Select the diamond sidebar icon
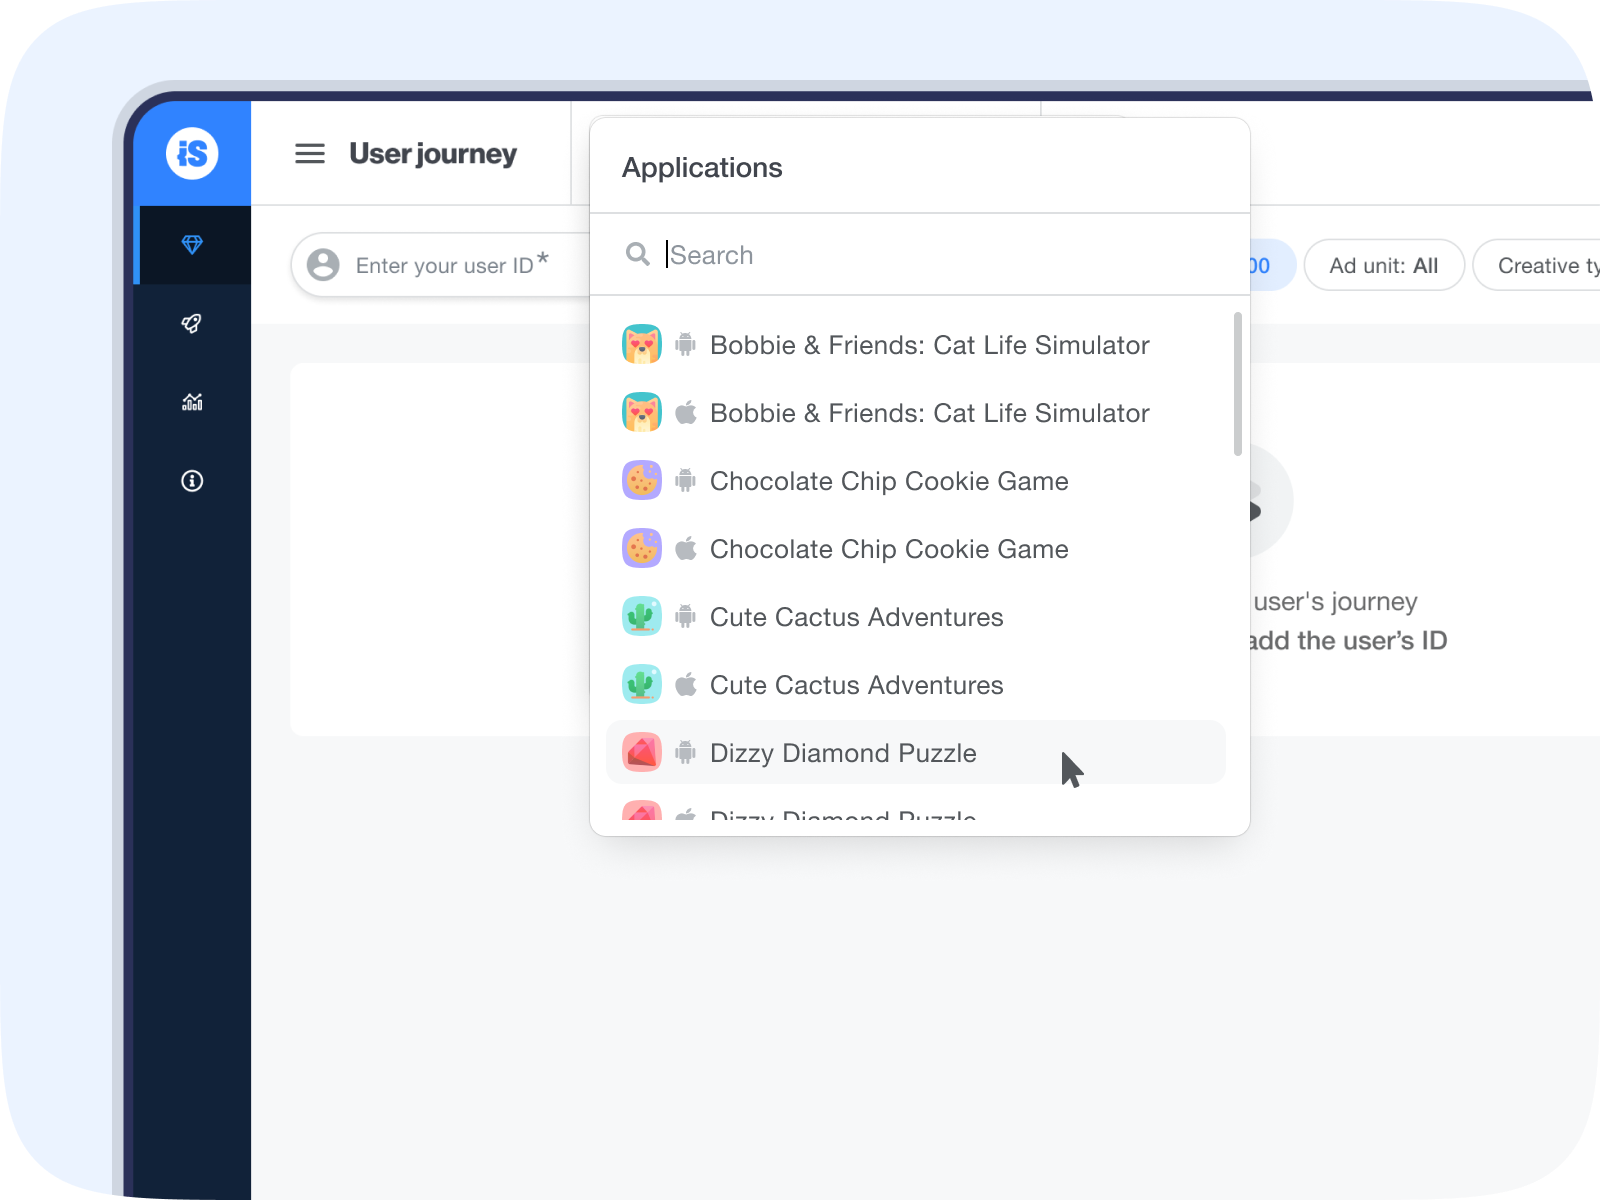This screenshot has height=1200, width=1600. click(x=192, y=245)
